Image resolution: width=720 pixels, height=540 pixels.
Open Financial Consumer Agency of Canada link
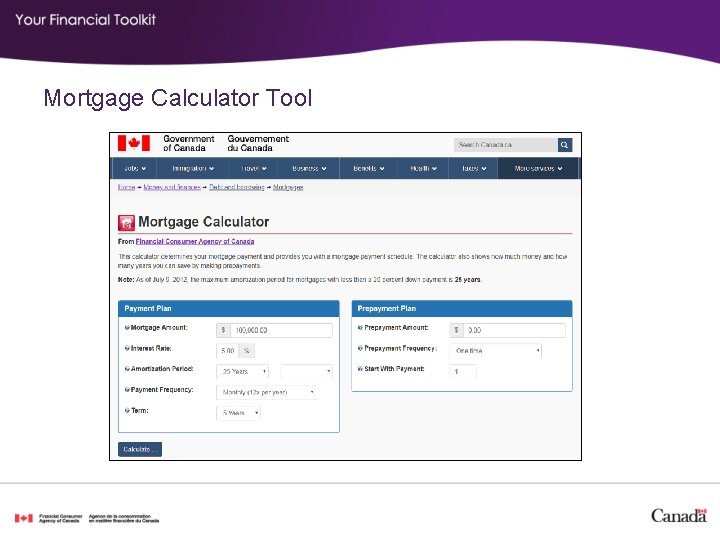[195, 241]
